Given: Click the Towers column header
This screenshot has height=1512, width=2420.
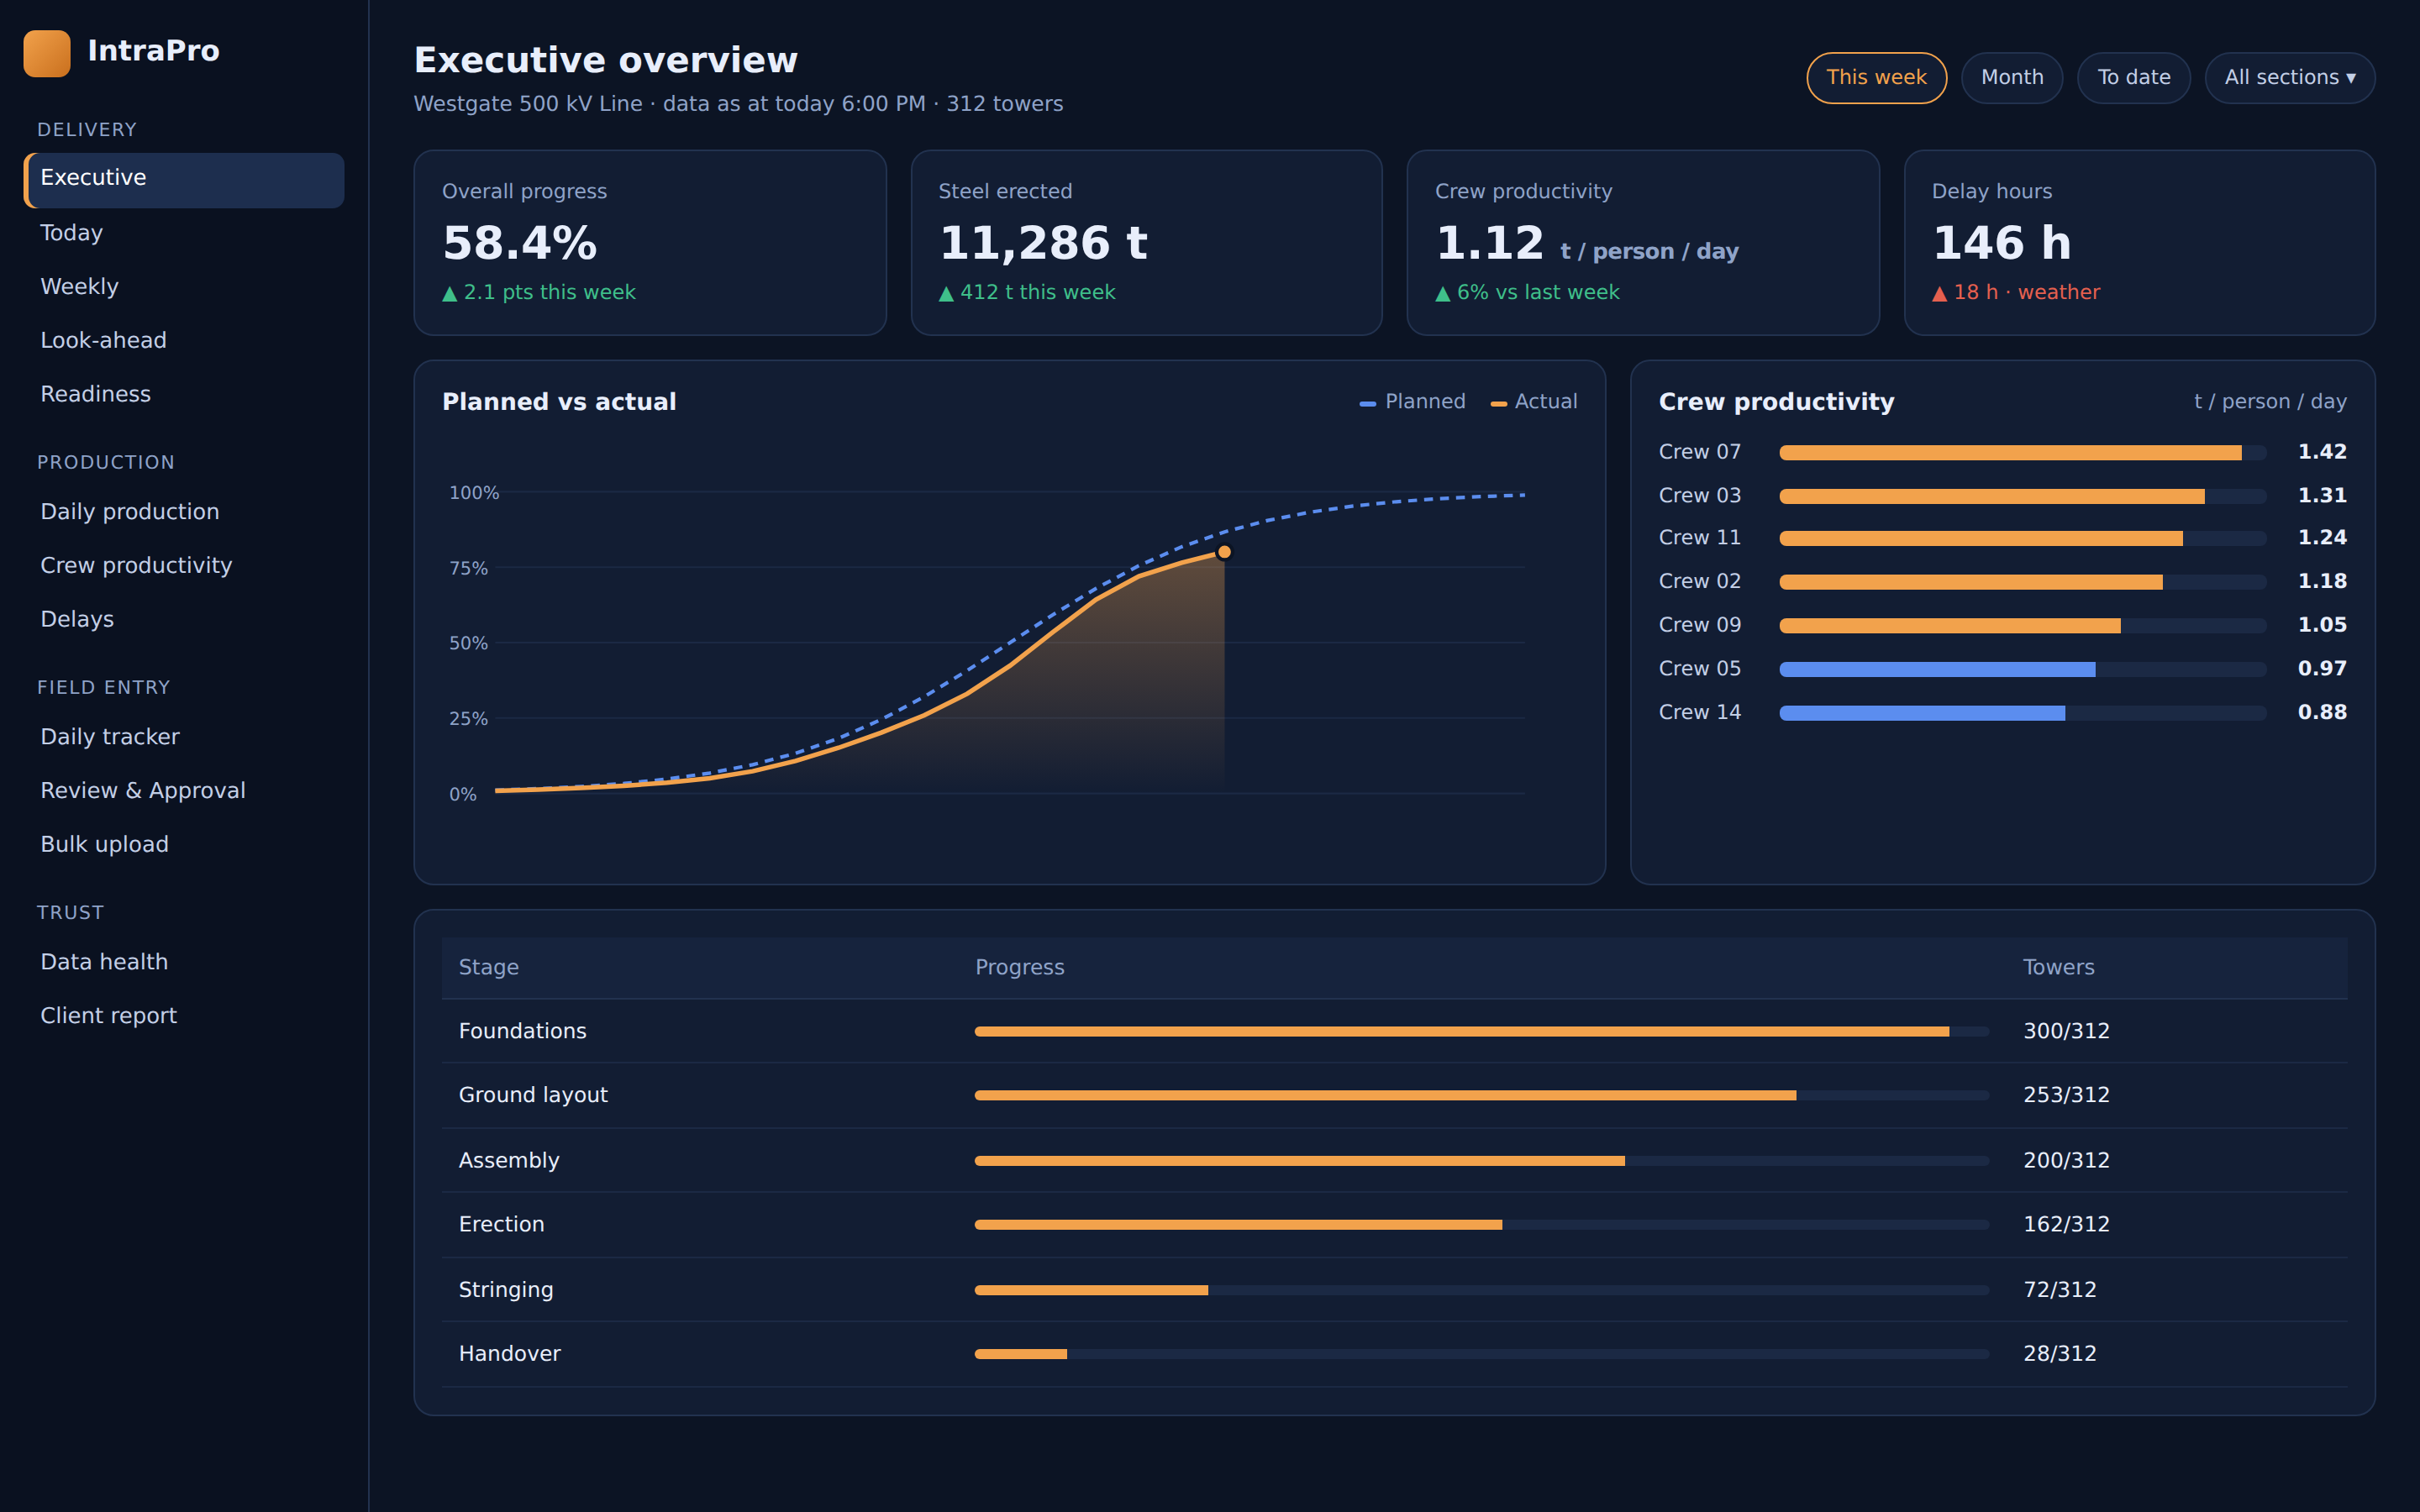Looking at the screenshot, I should click(2058, 968).
